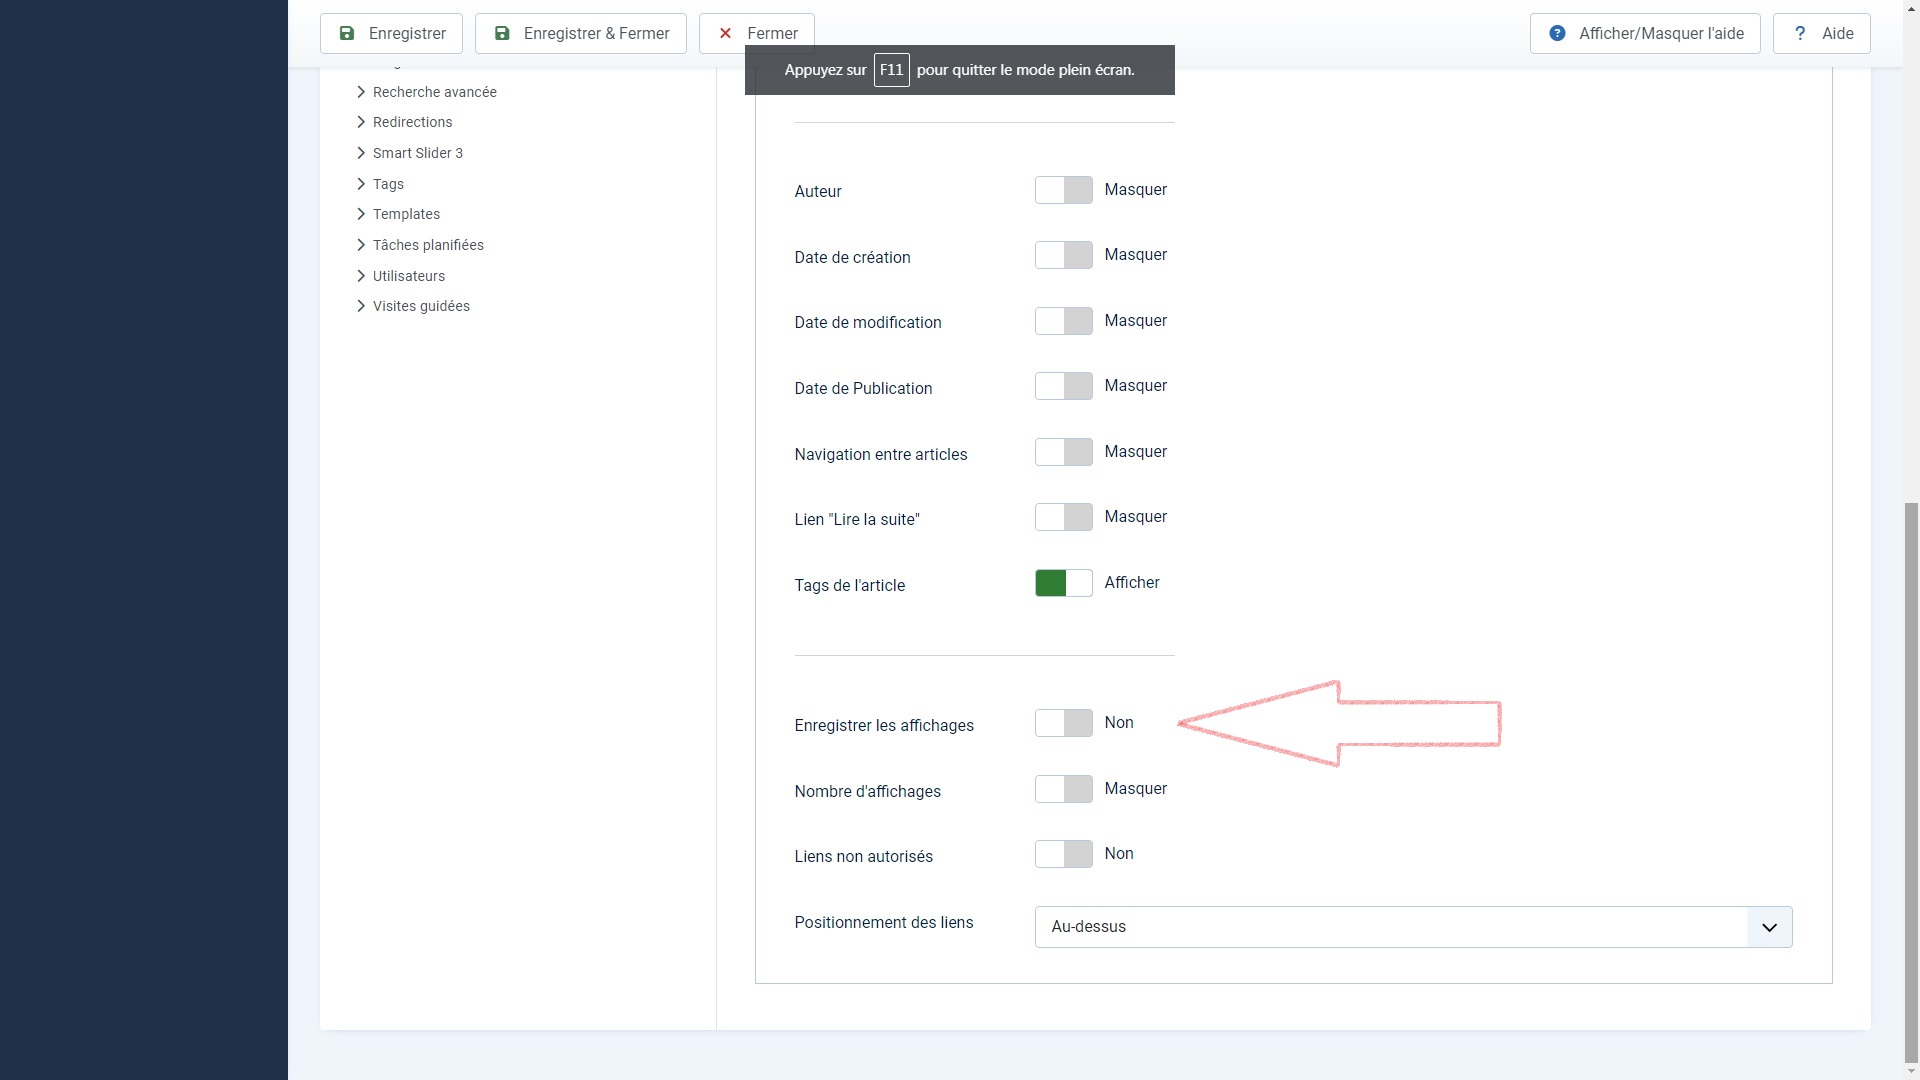
Task: Toggle the Auteur display switch
Action: (x=1063, y=190)
